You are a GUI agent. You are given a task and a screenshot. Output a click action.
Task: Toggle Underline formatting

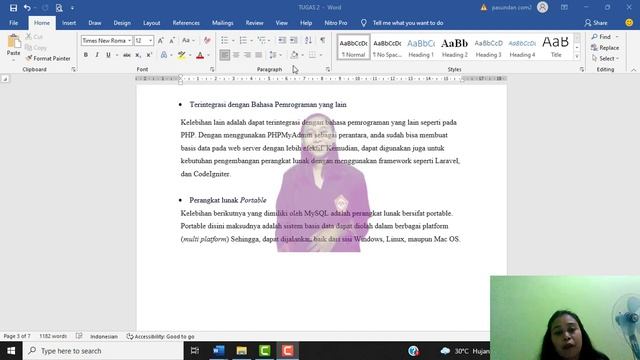108,55
